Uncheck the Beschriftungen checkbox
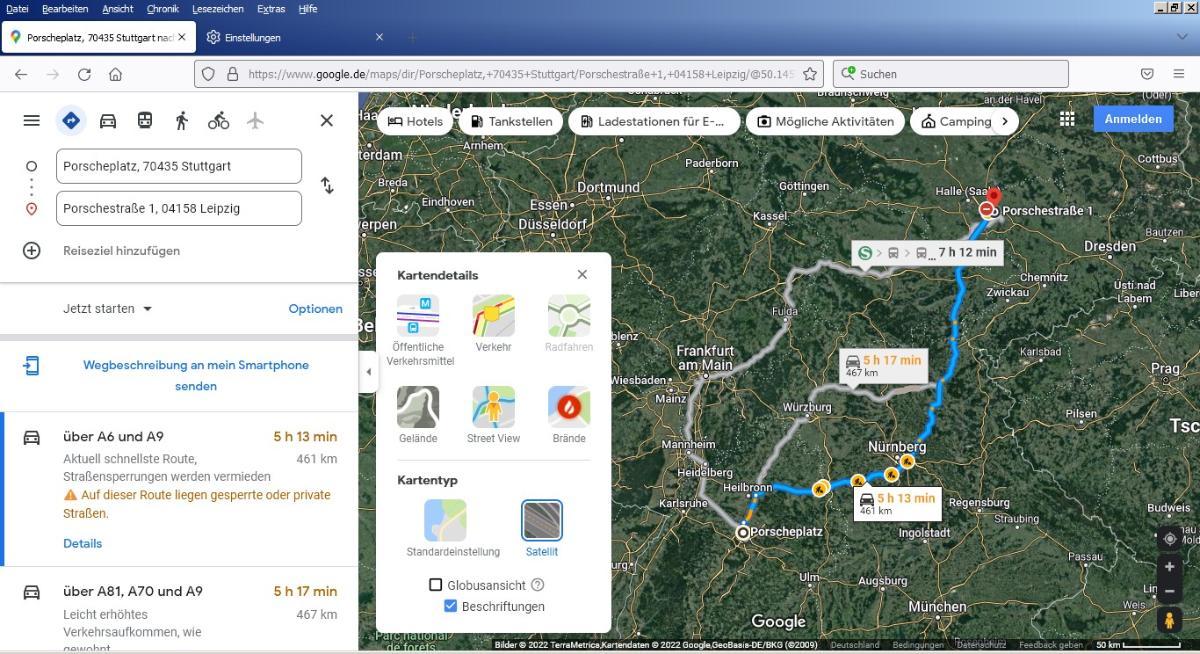Screen dimensions: 1200x654 (450, 606)
